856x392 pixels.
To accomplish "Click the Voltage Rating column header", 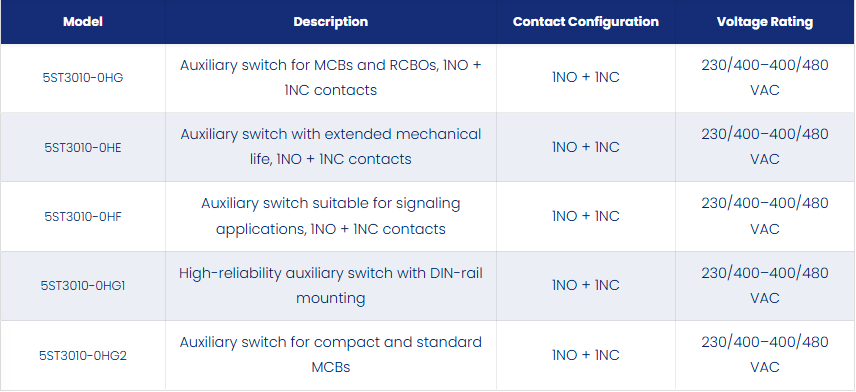I will 765,22.
